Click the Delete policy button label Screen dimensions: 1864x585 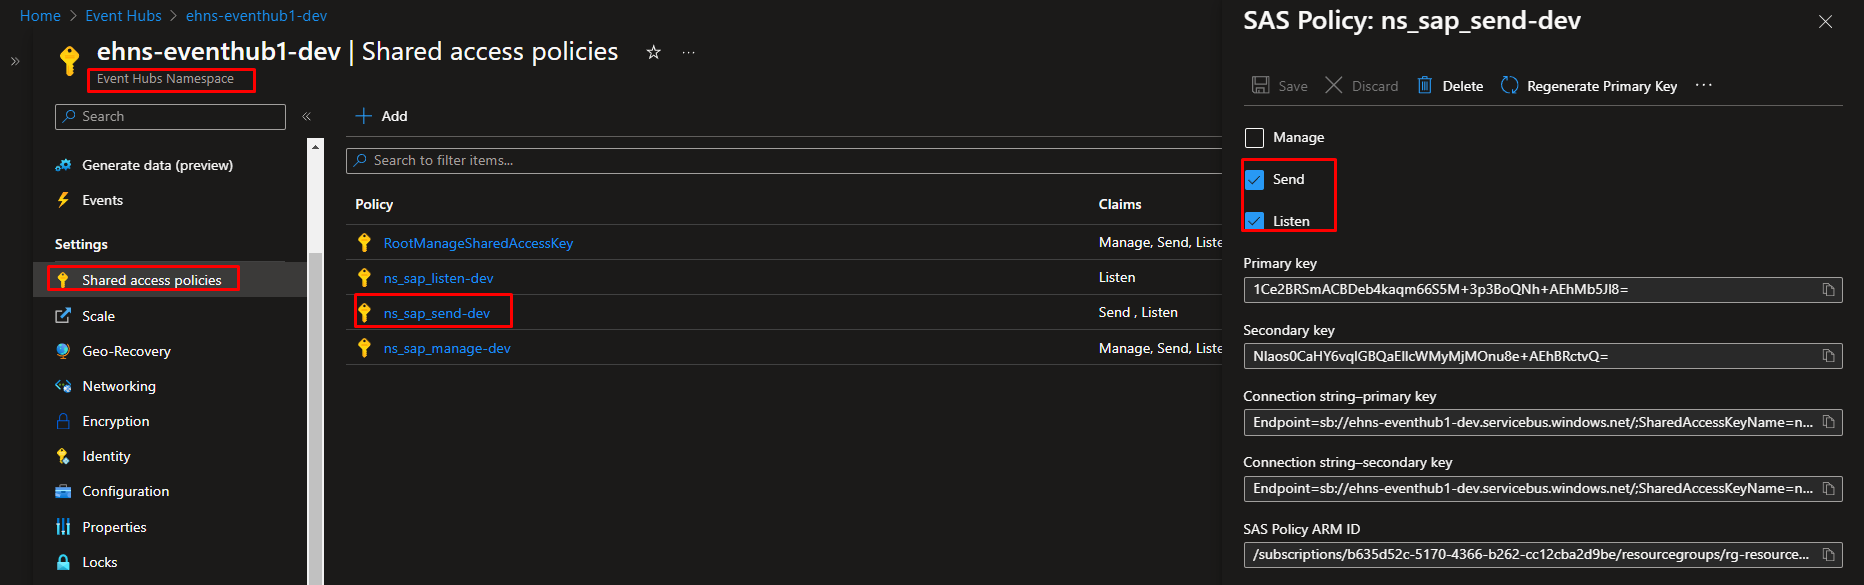point(1463,86)
